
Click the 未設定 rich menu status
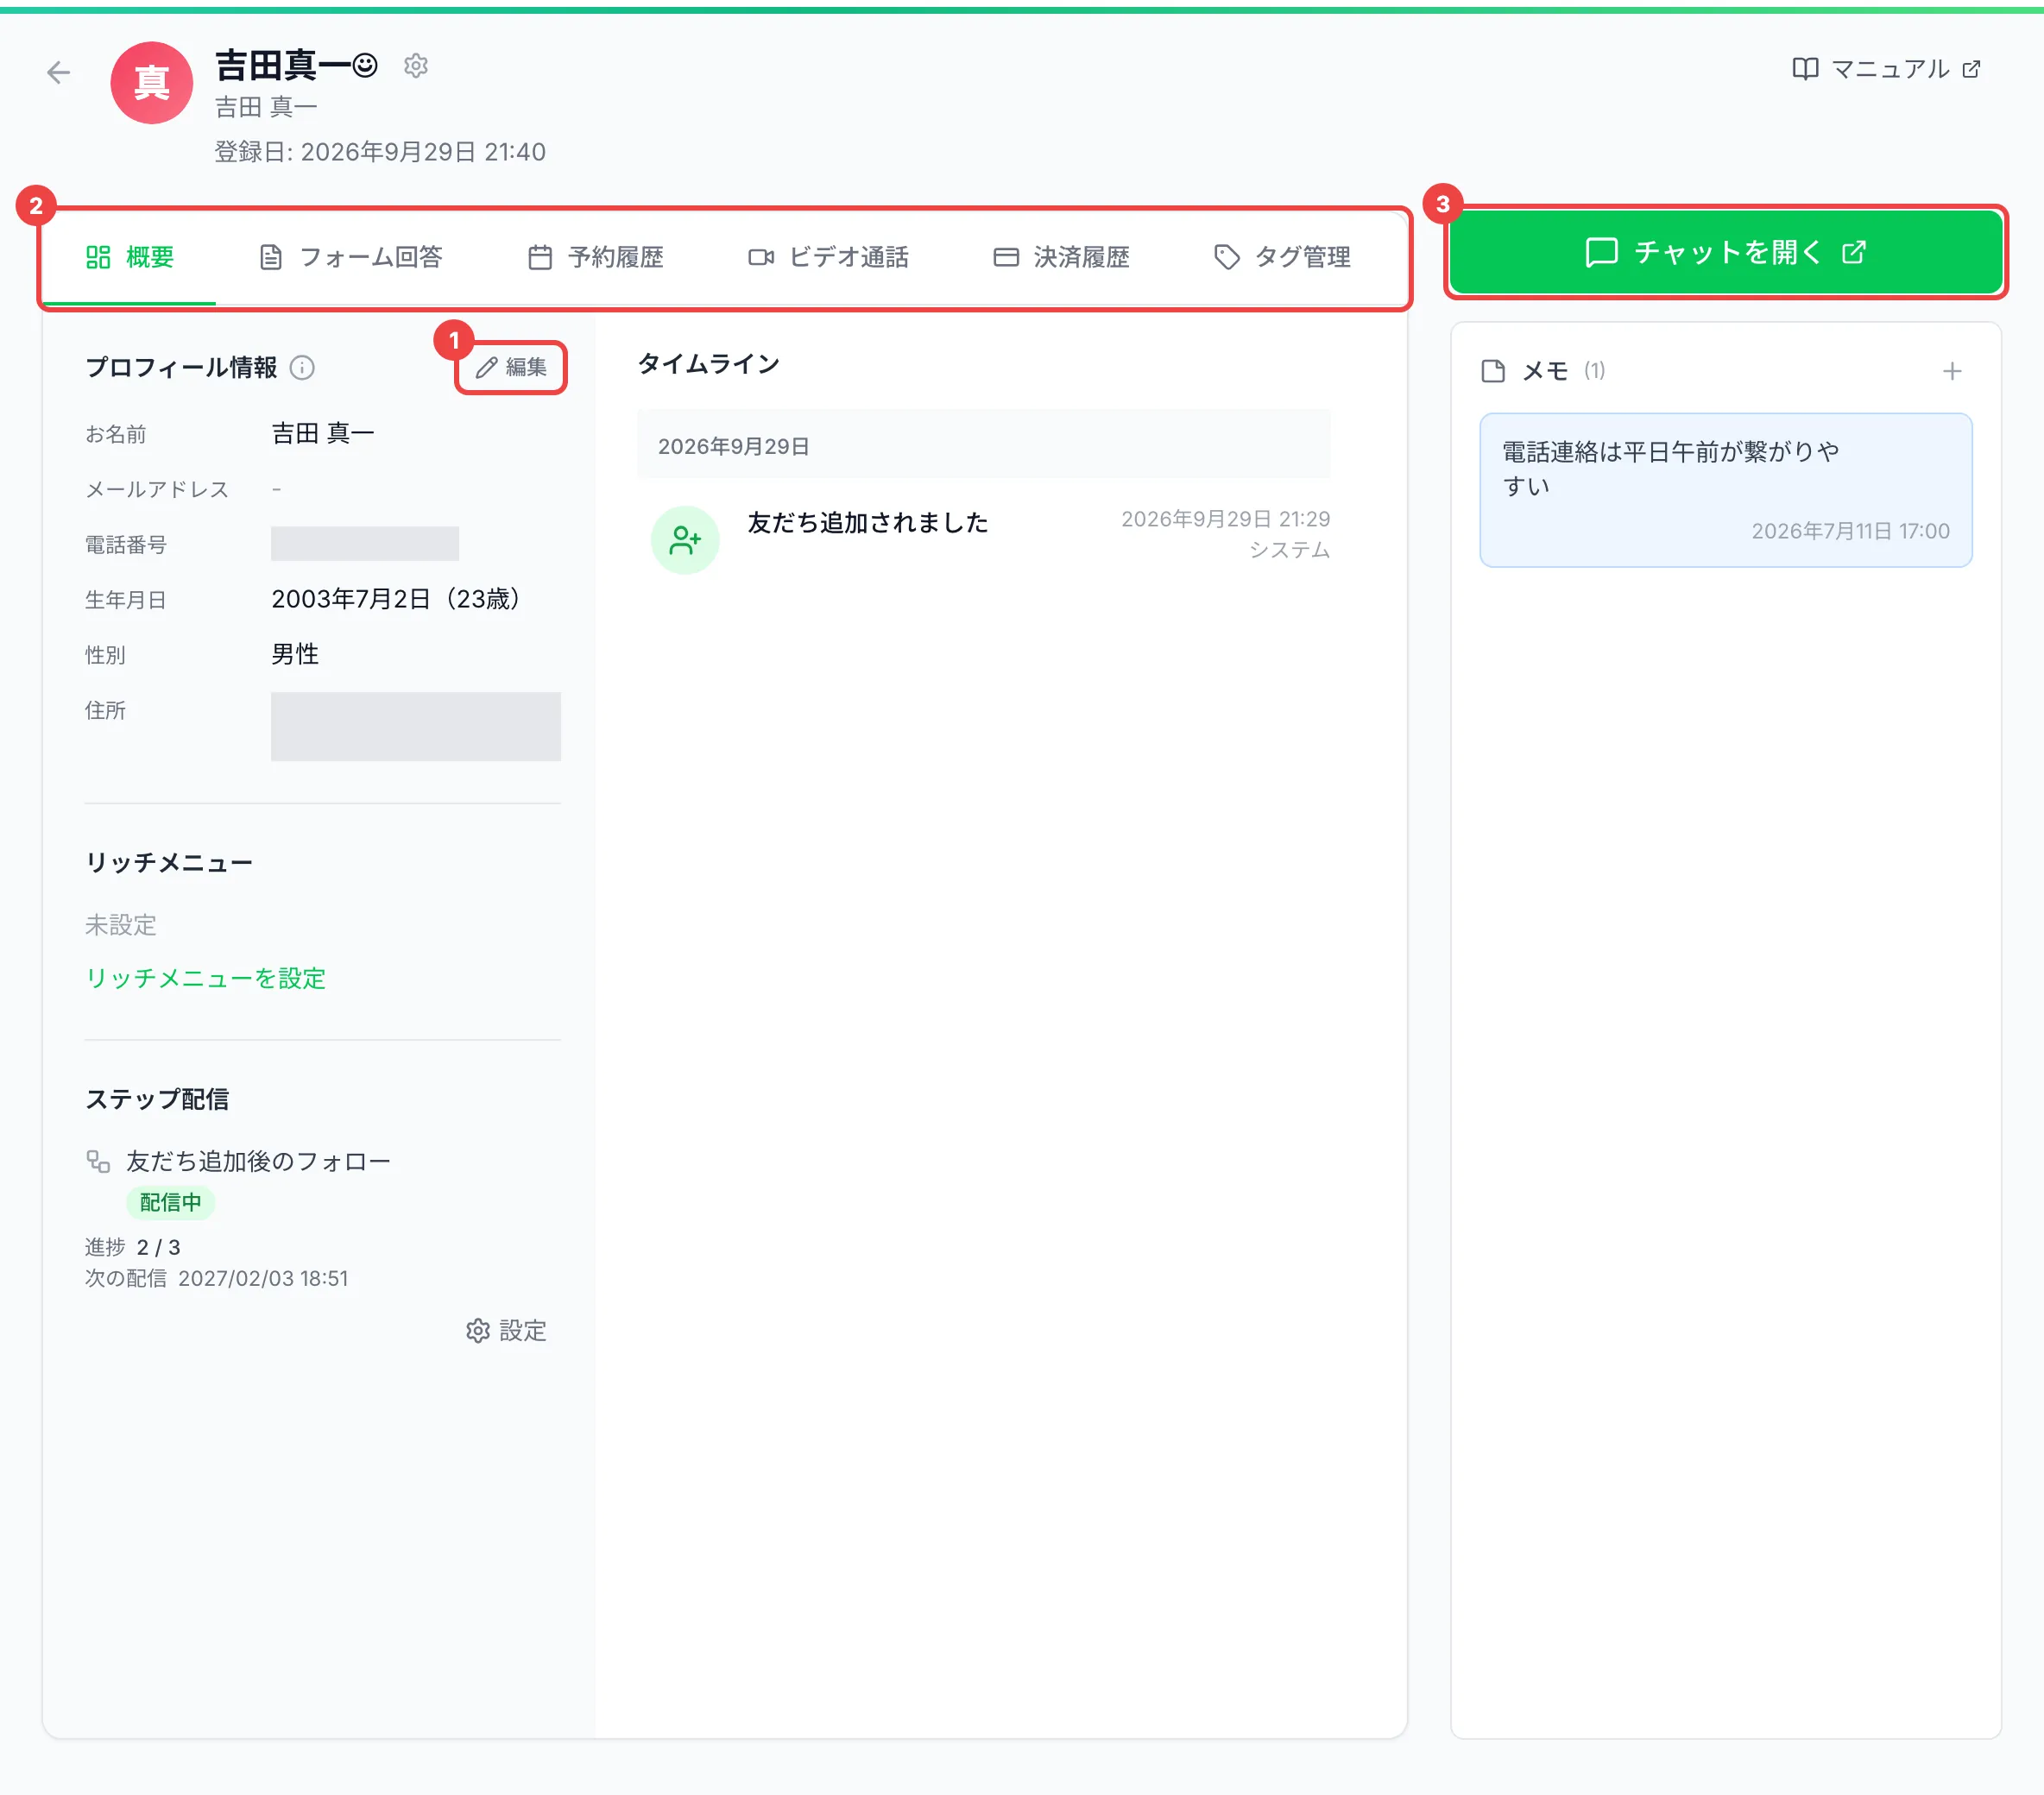point(121,925)
